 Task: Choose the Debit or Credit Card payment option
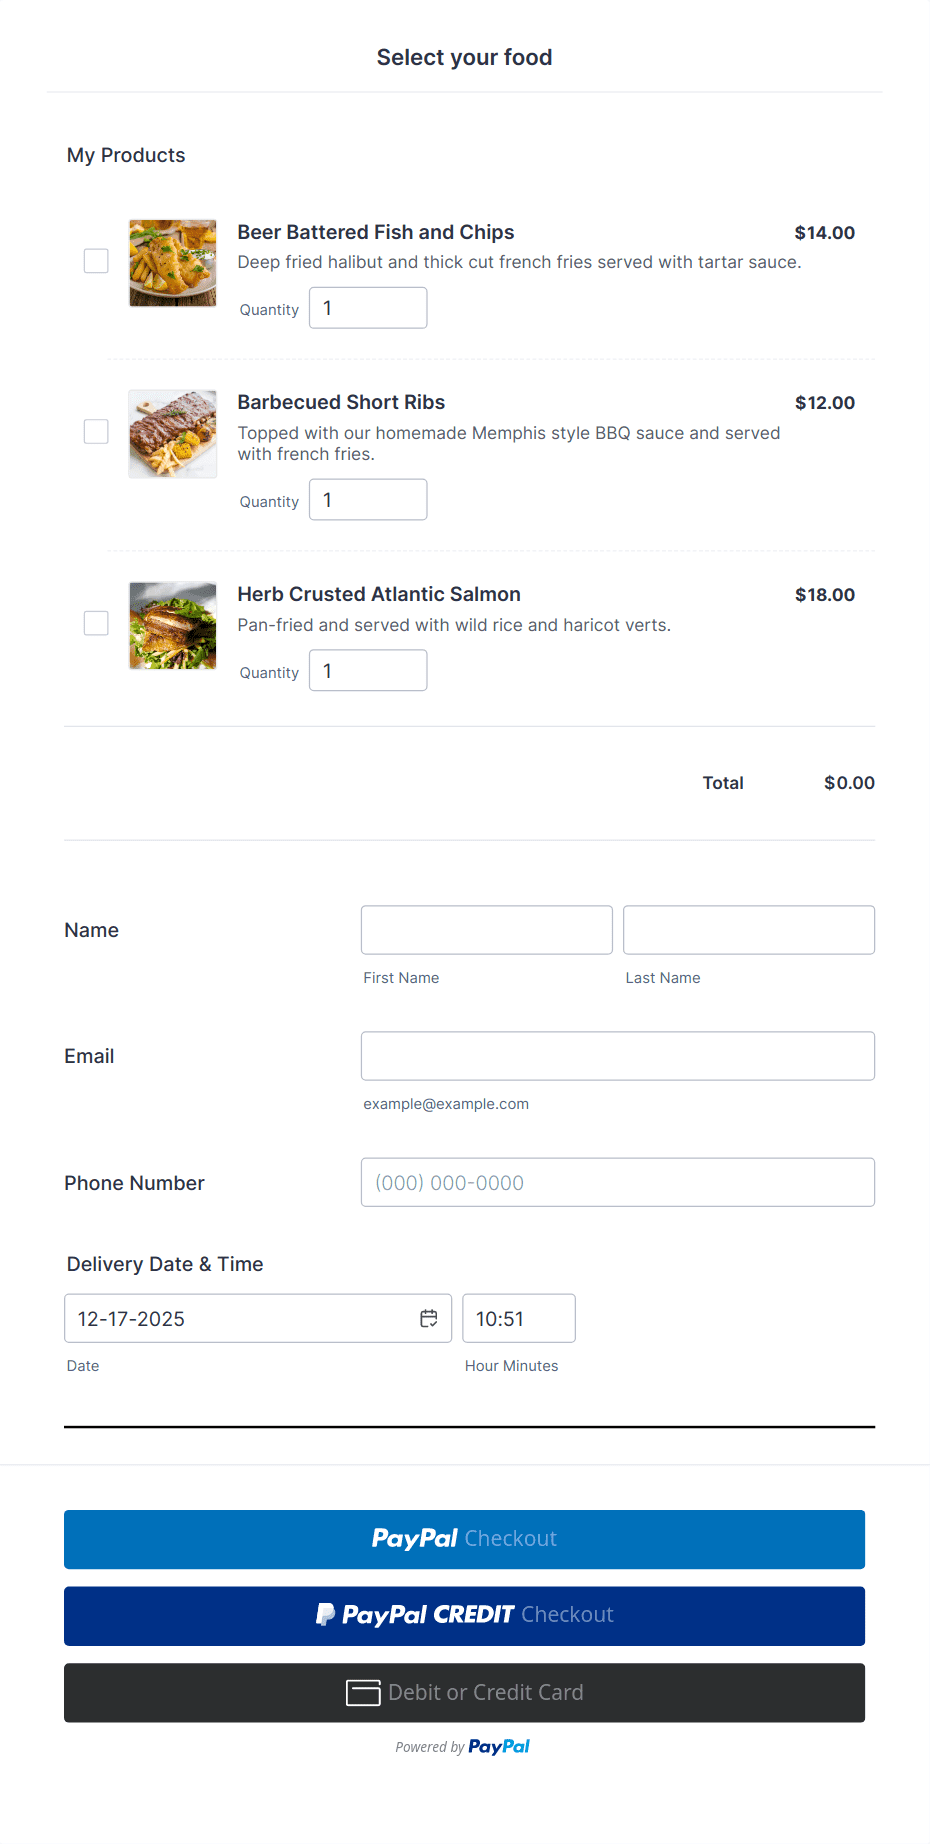pyautogui.click(x=464, y=1692)
